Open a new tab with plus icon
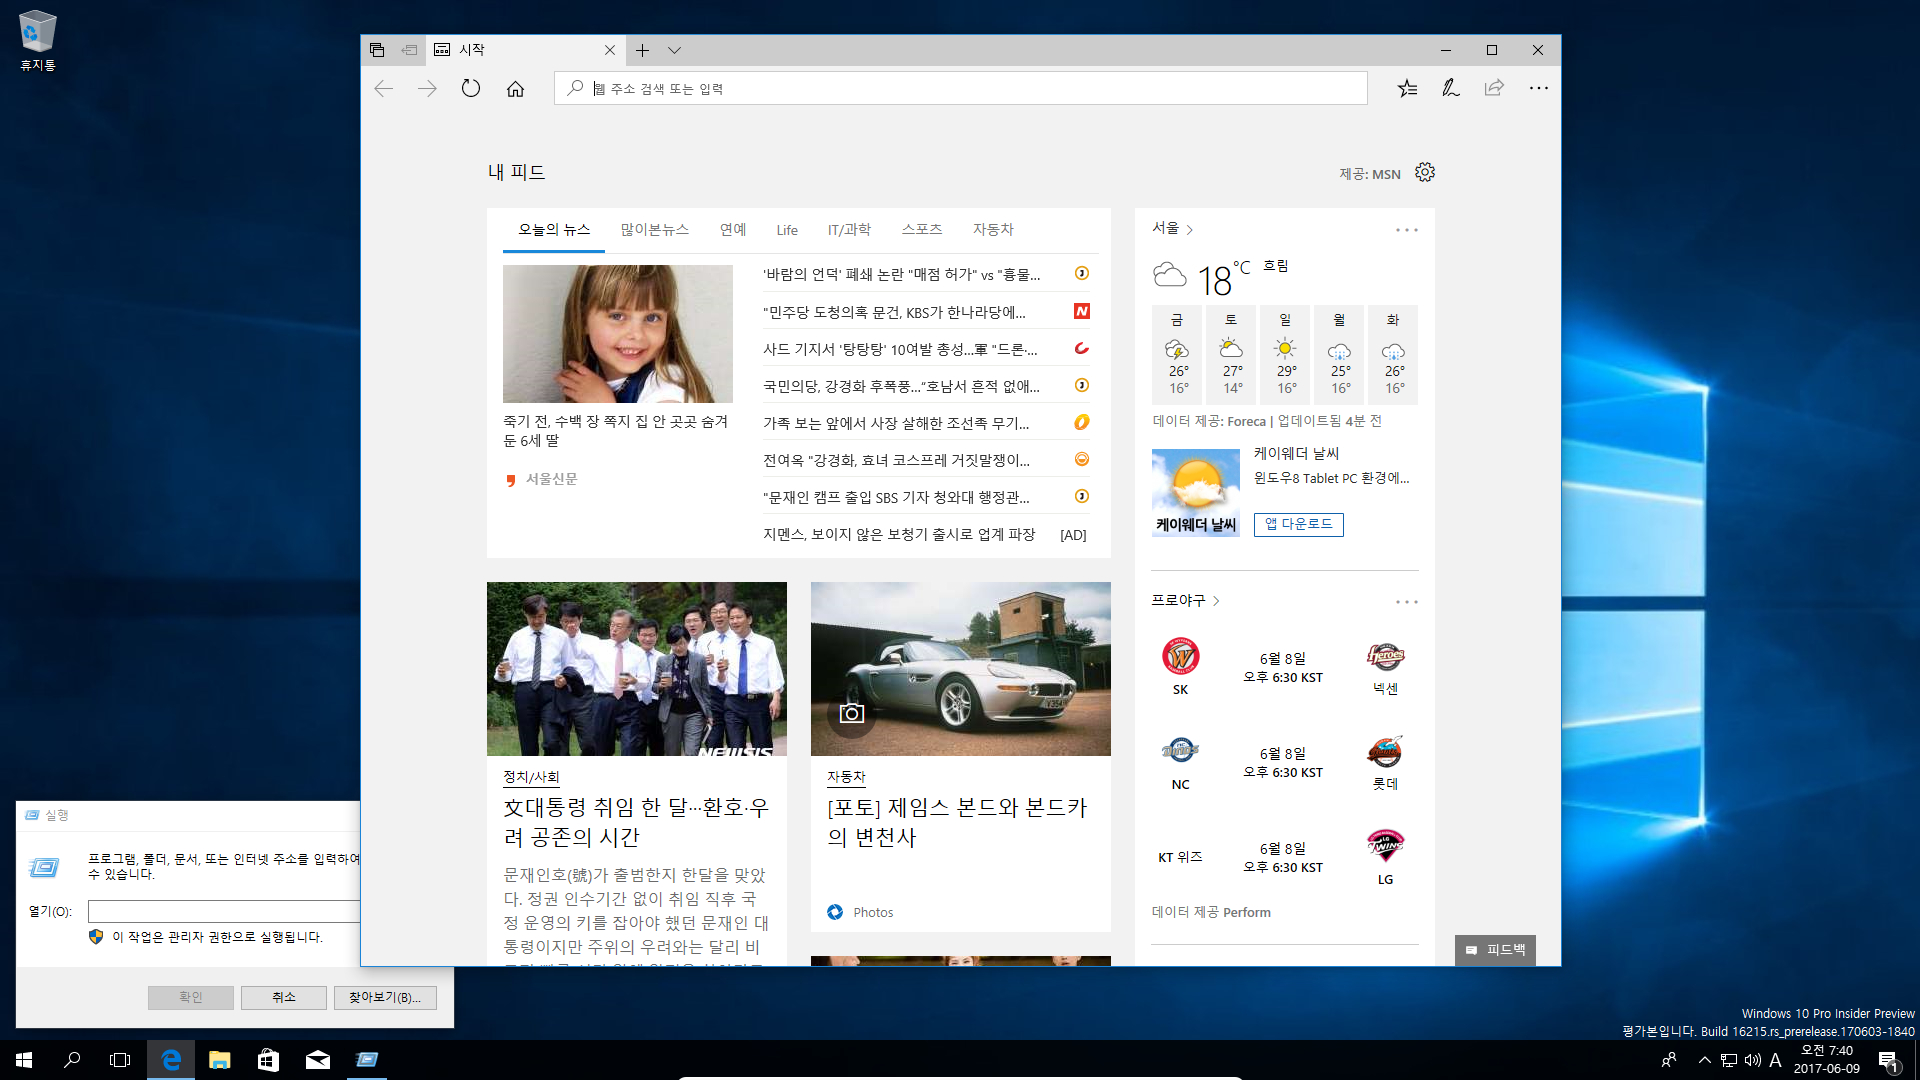The width and height of the screenshot is (1920, 1080). point(642,50)
